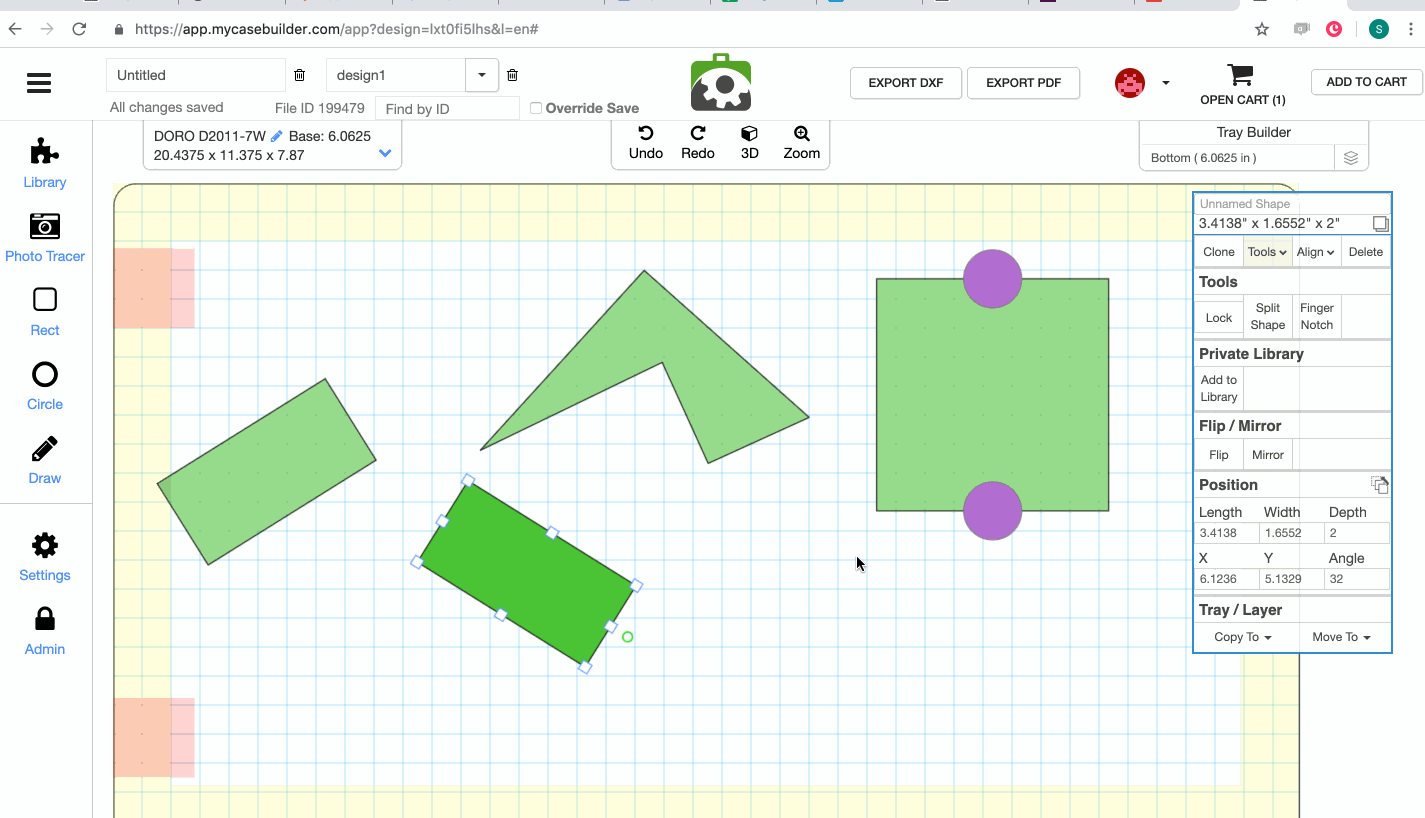1425x818 pixels.
Task: Expand the DORO D2011-7W case details
Action: point(384,153)
